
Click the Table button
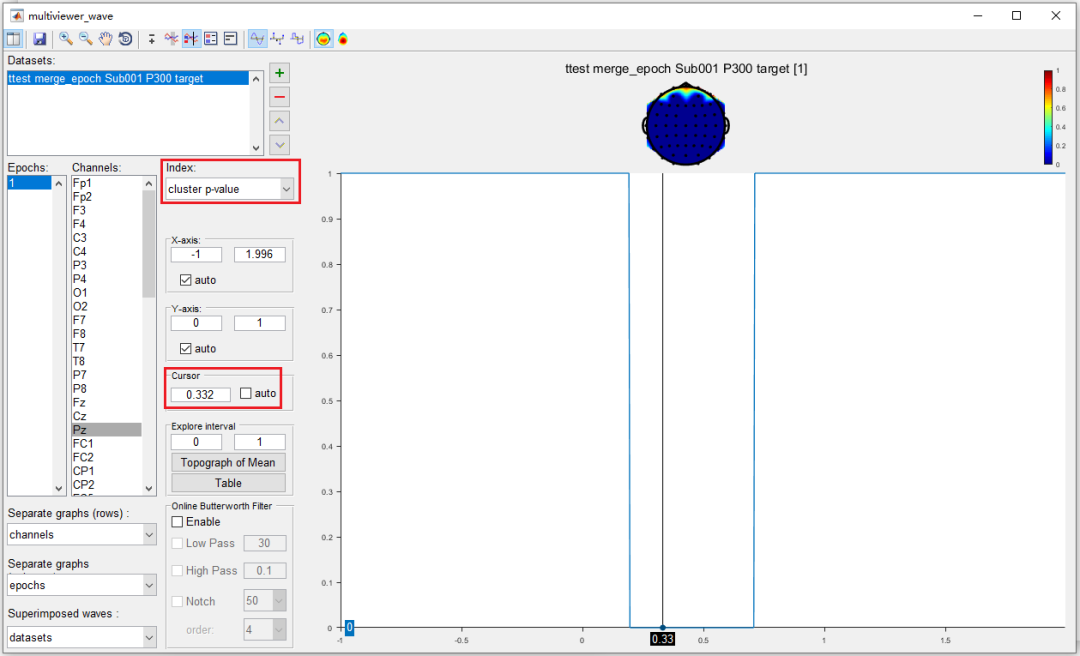point(228,483)
